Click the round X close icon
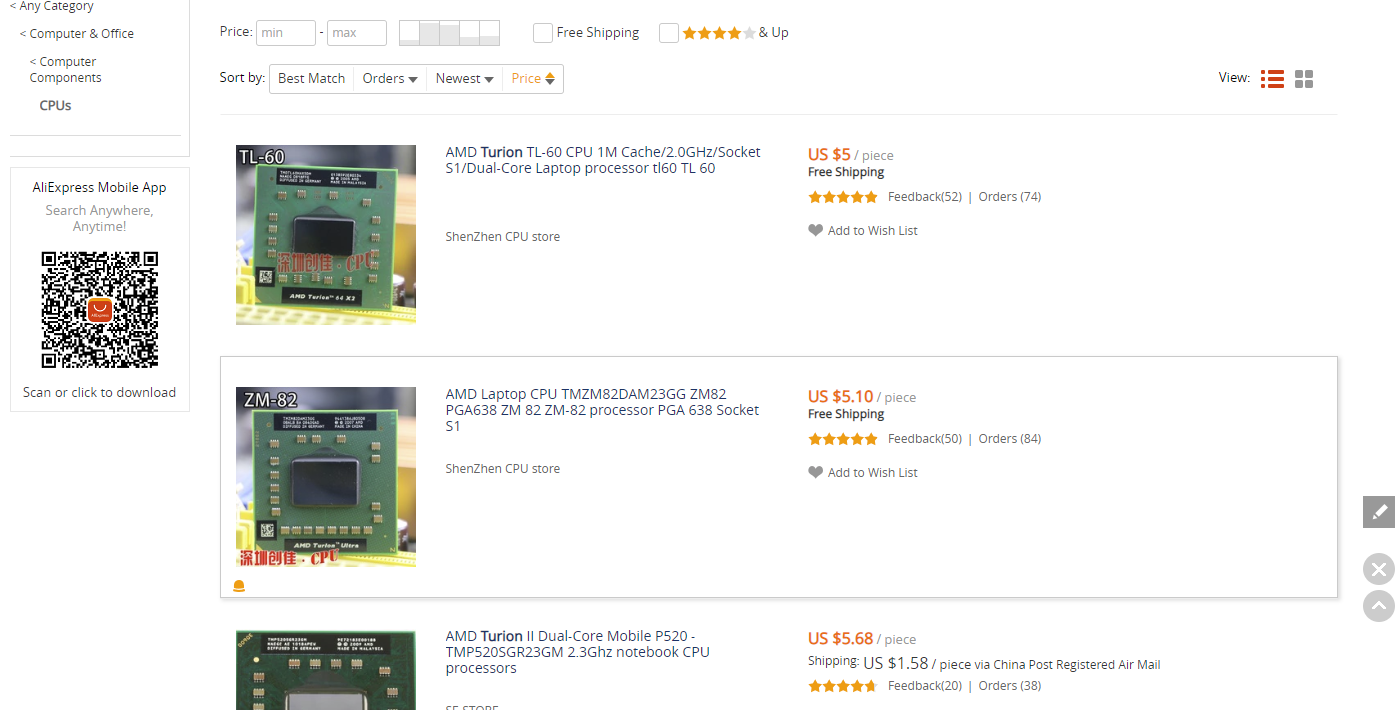 [x=1379, y=569]
